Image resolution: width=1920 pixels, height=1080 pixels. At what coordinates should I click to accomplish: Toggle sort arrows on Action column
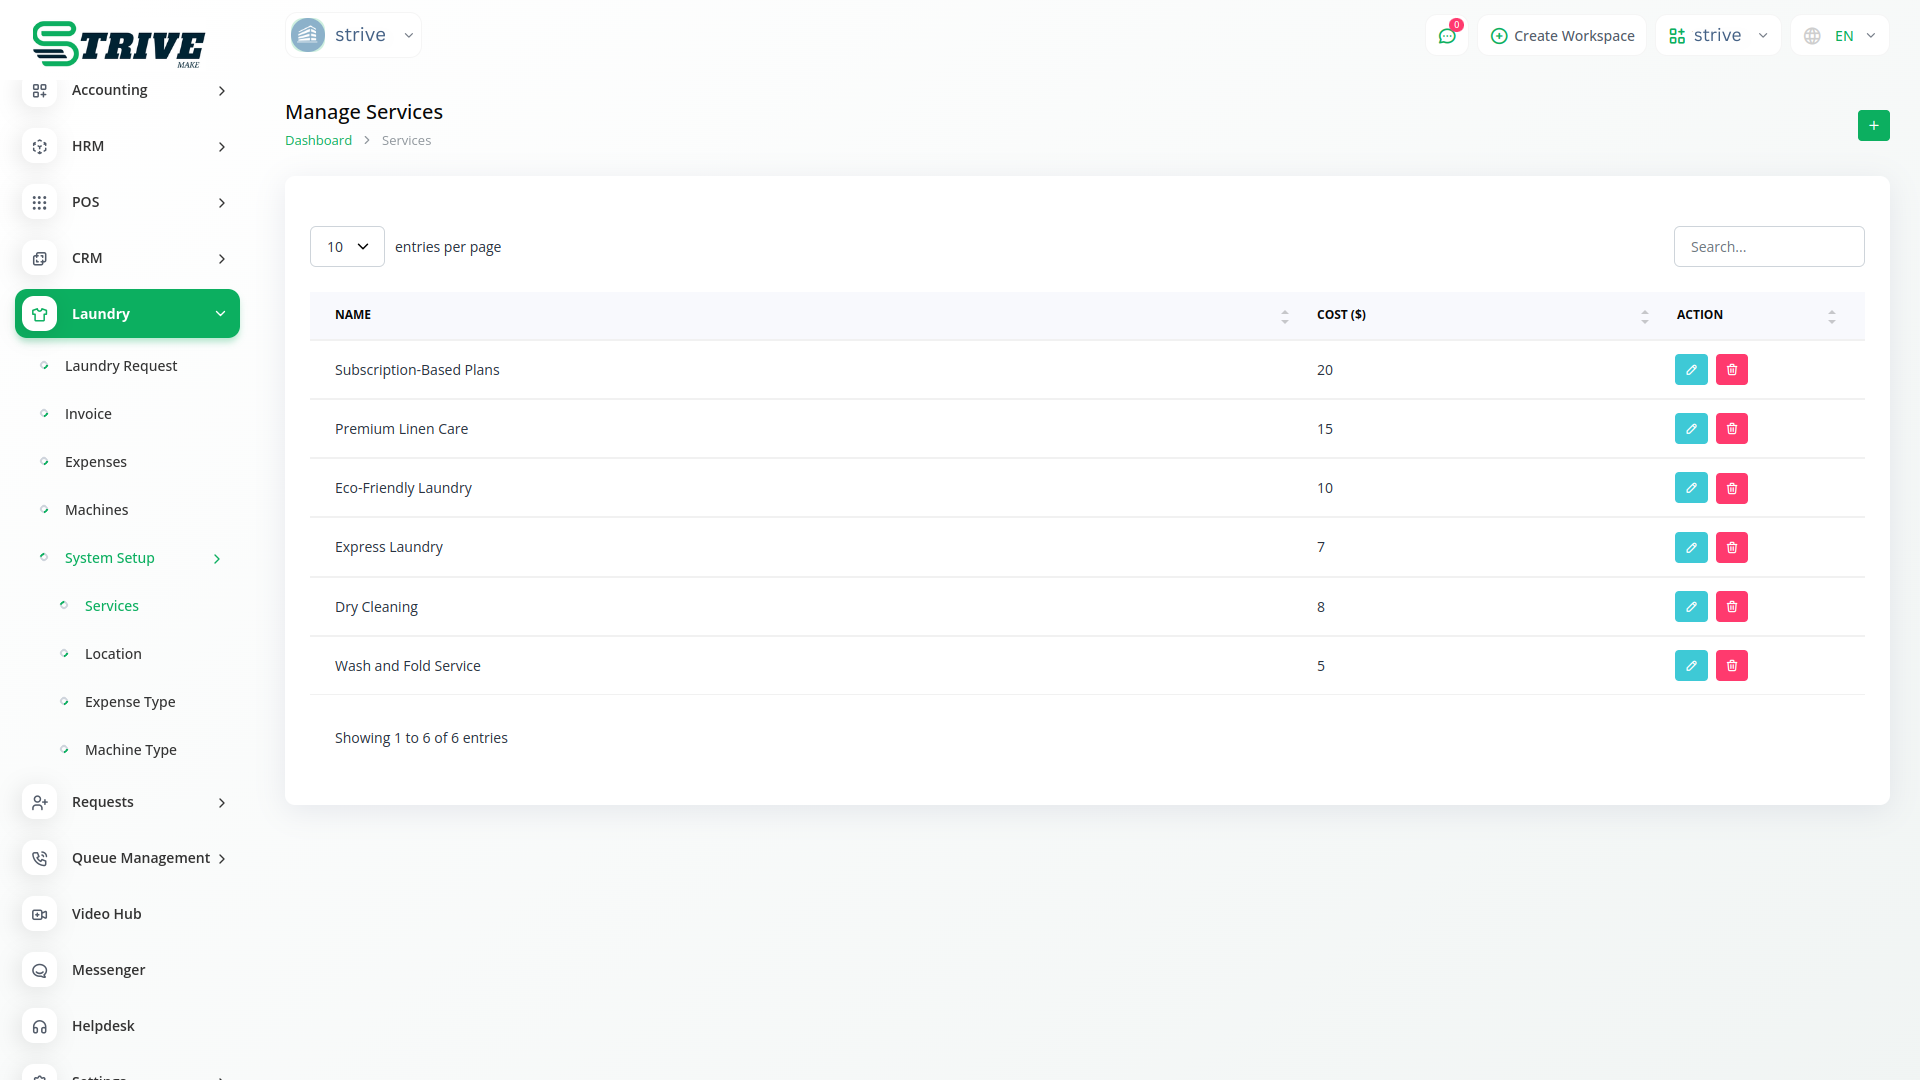(x=1831, y=316)
